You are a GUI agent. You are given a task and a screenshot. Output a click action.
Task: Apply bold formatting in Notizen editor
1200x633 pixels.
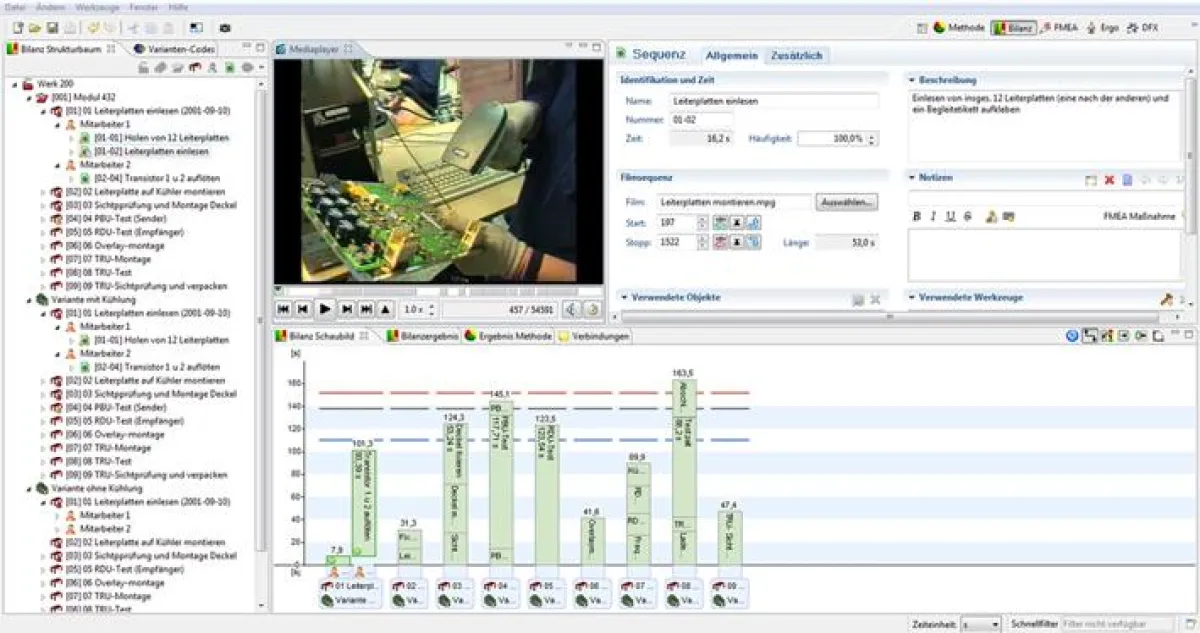(x=916, y=216)
